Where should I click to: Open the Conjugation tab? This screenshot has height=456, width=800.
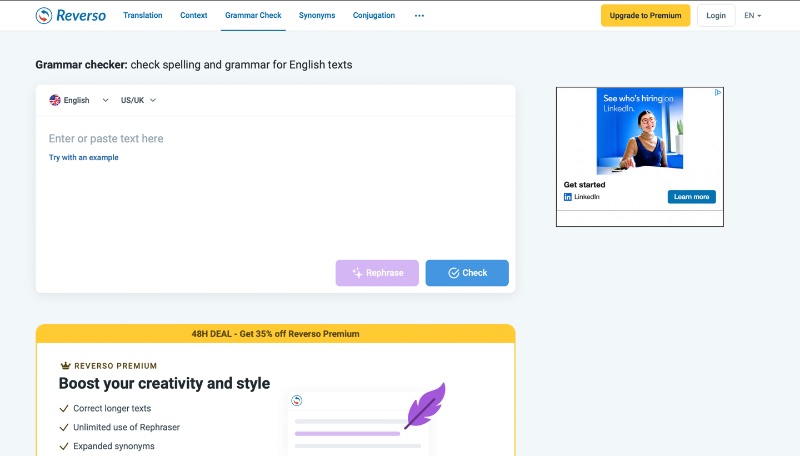[x=374, y=15]
